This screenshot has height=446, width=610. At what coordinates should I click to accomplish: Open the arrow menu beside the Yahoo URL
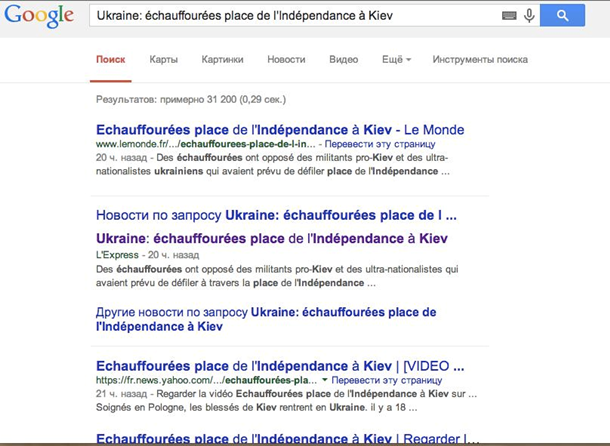point(325,381)
